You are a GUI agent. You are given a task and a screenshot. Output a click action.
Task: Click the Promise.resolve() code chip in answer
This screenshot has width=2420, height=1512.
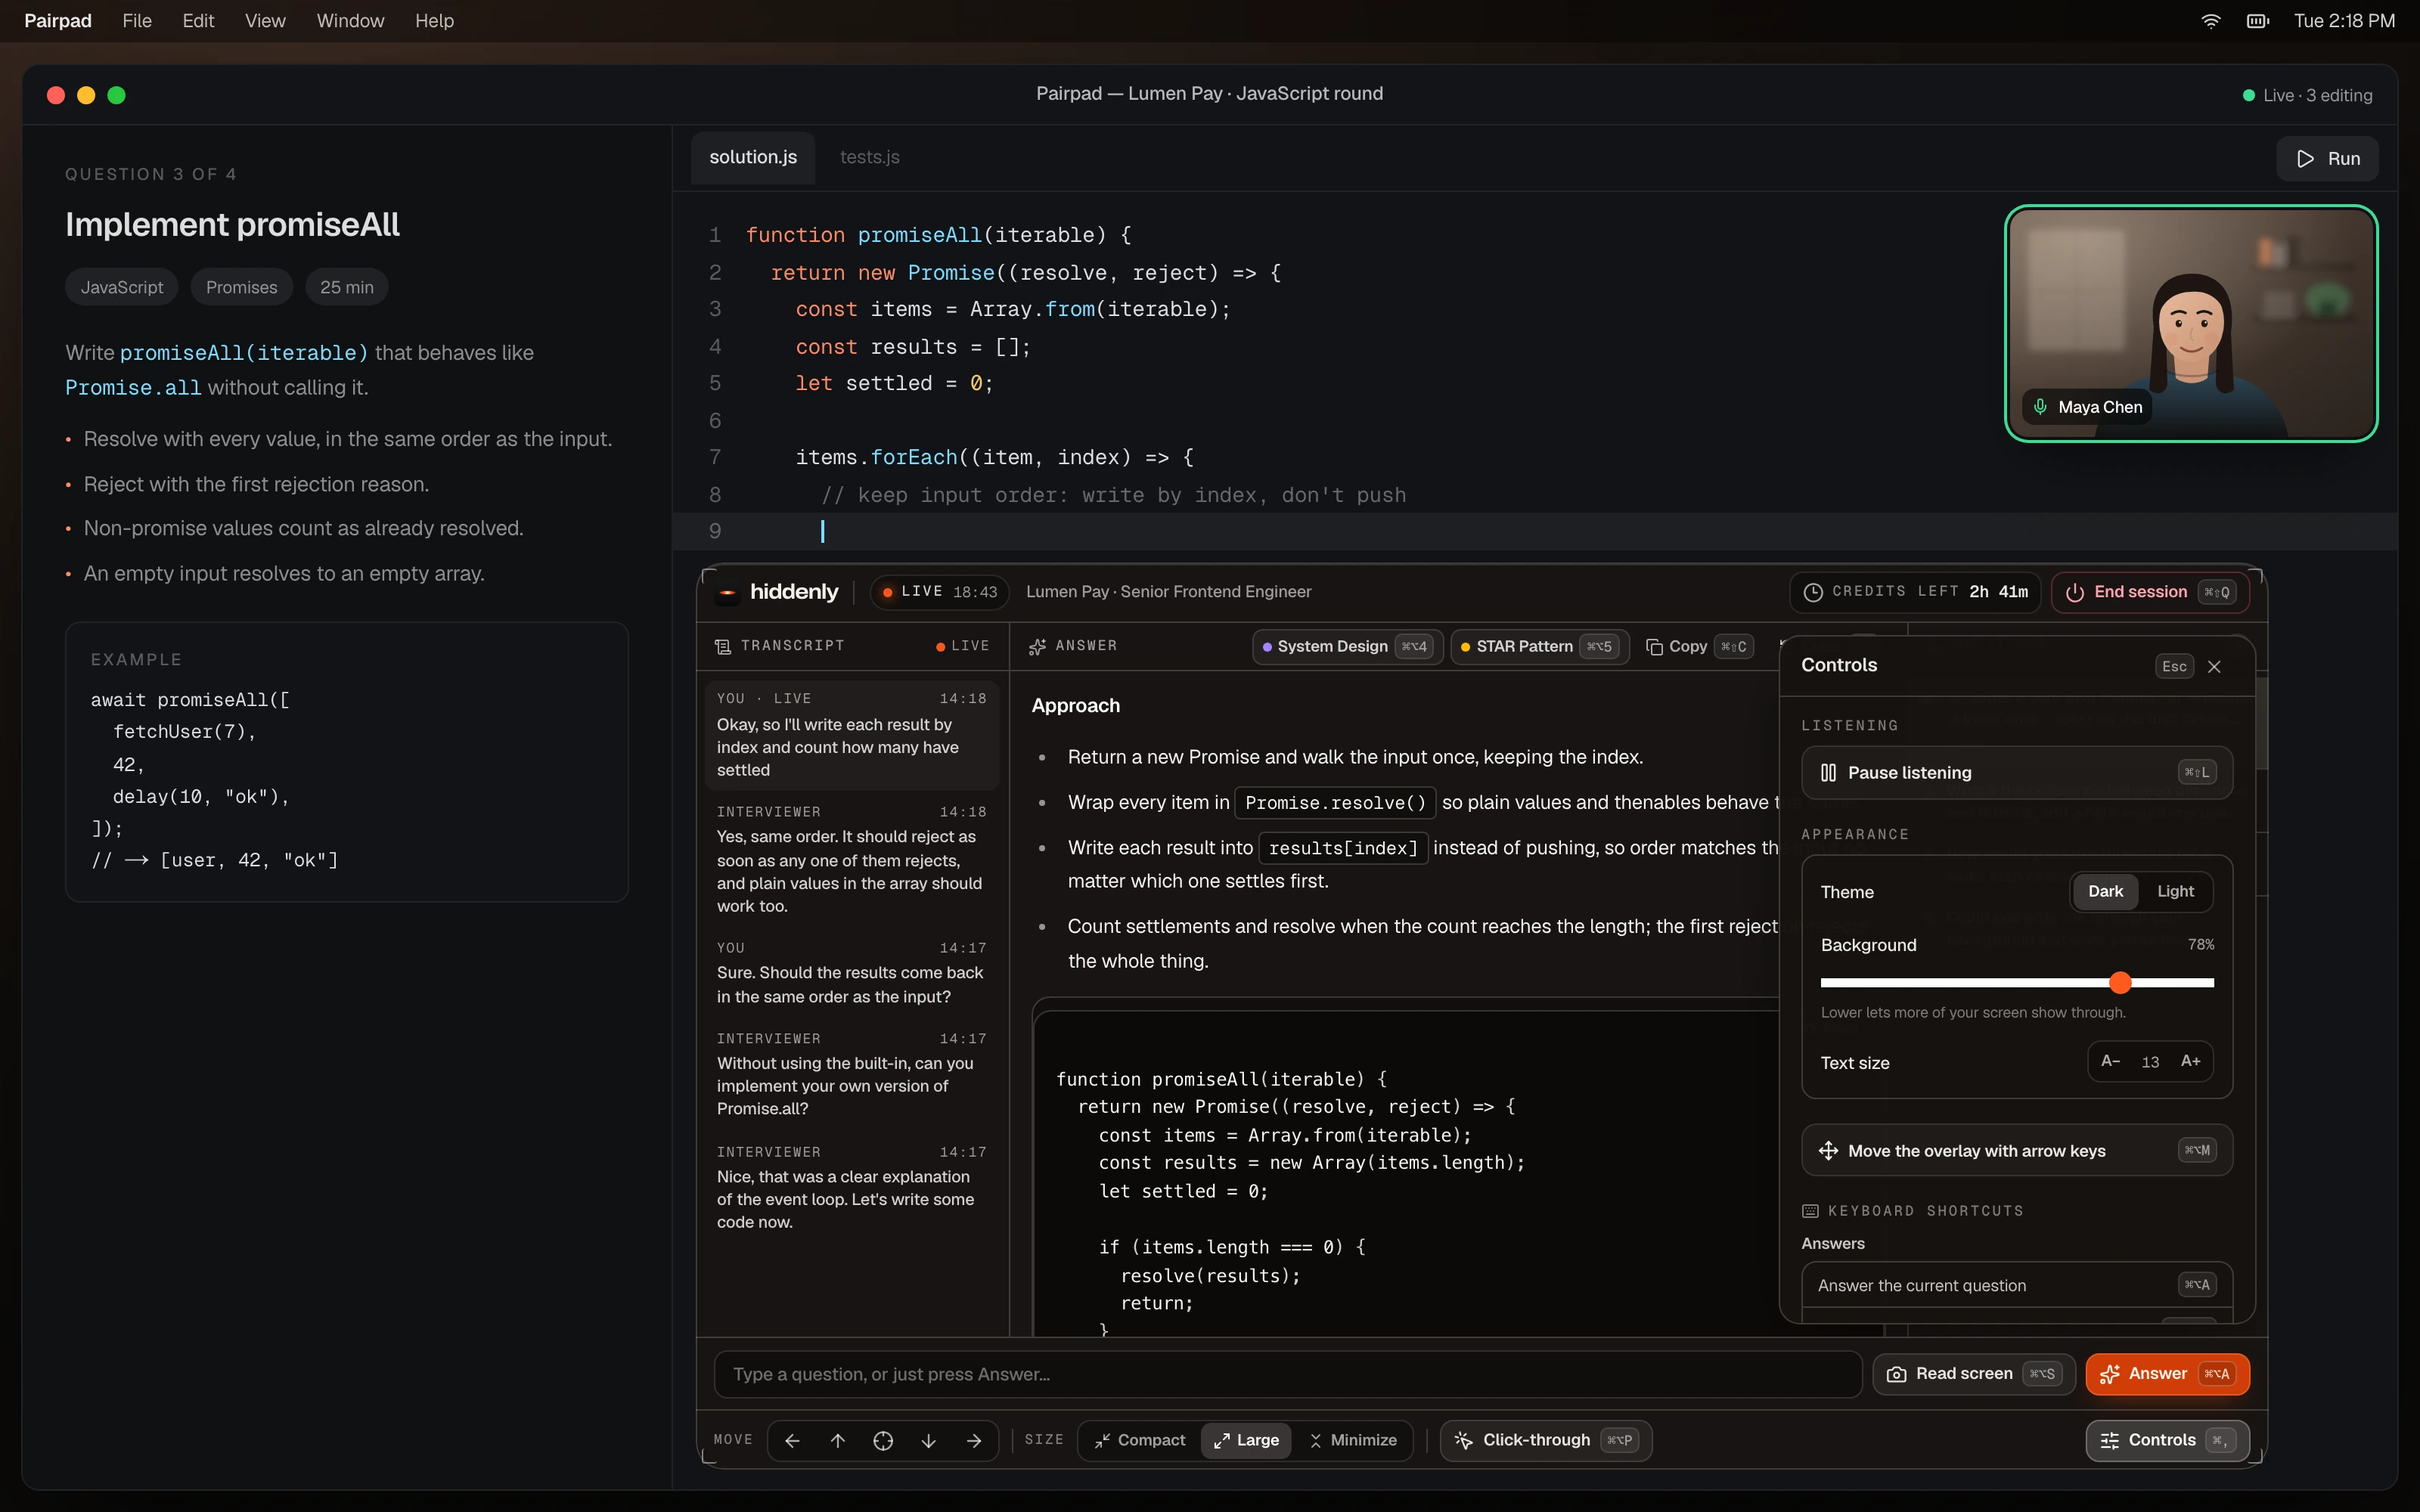click(1335, 802)
